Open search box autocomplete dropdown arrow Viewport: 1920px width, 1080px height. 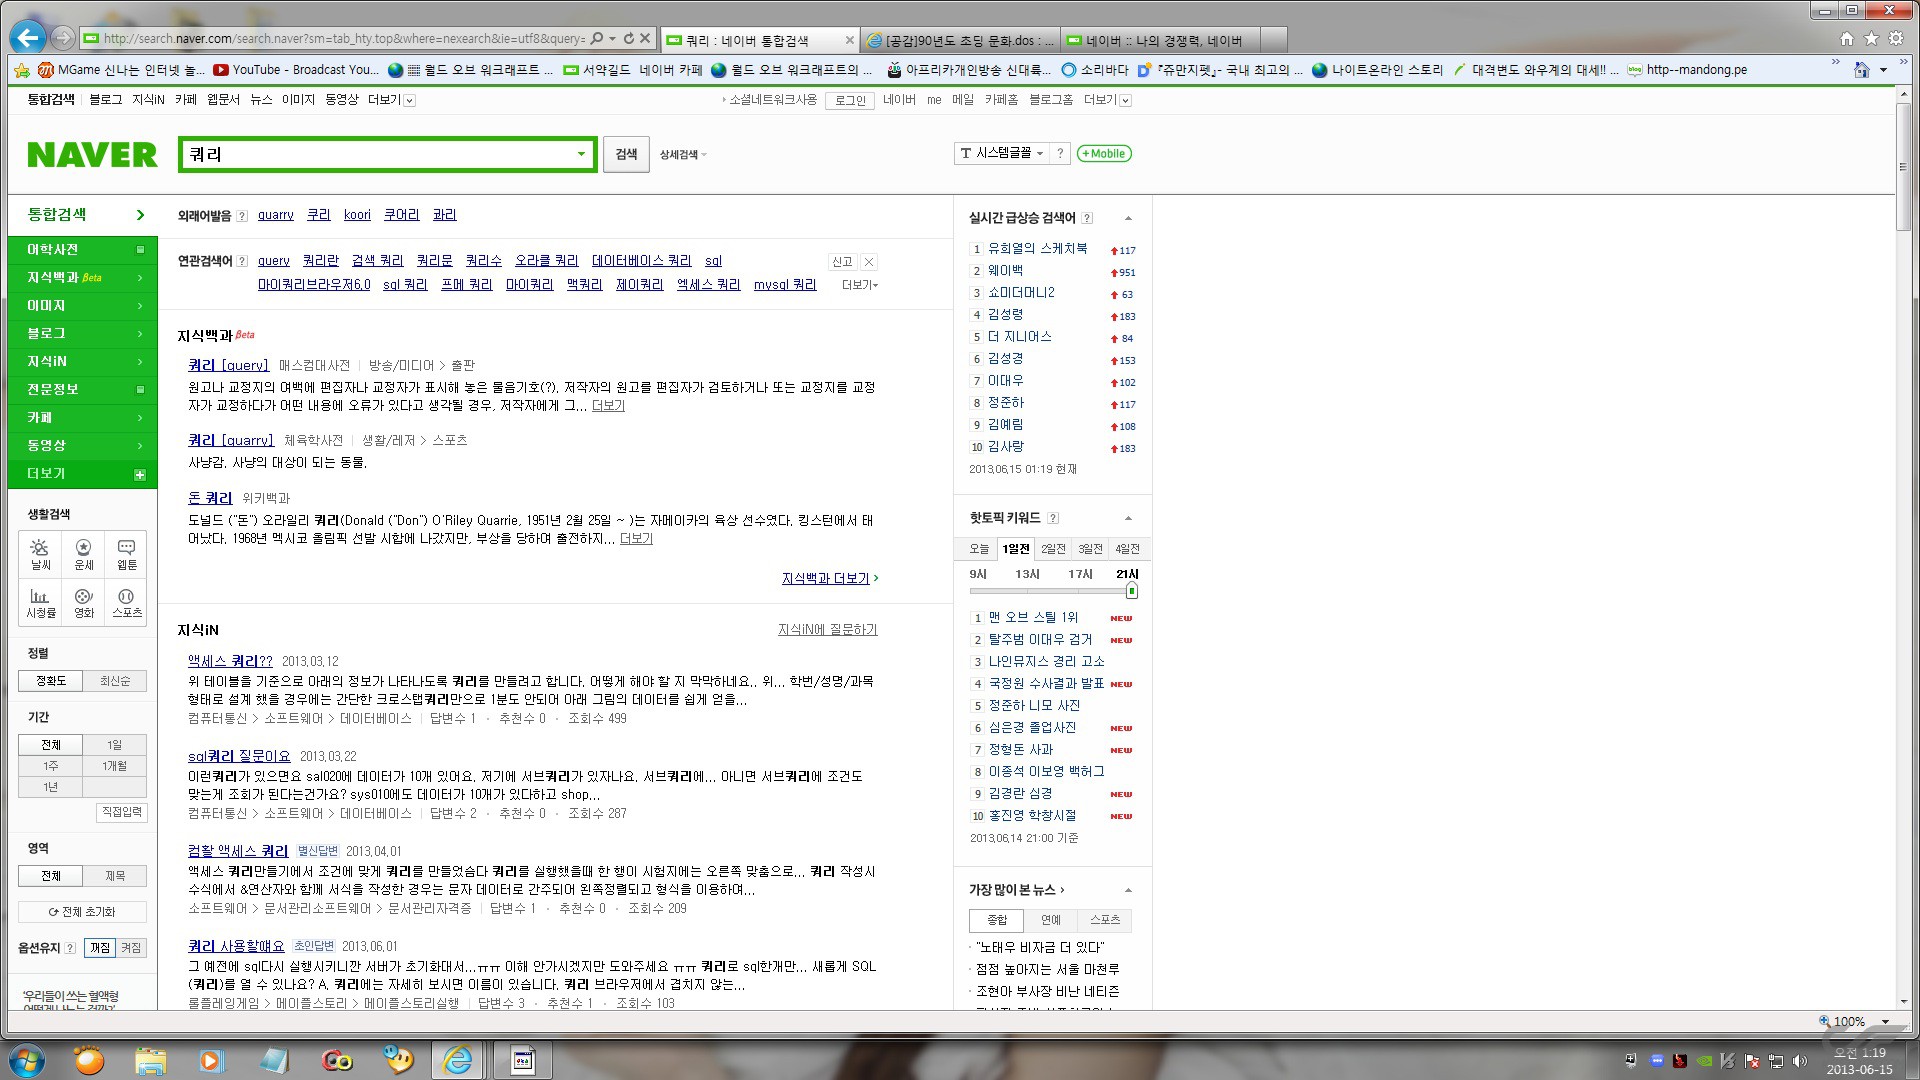pyautogui.click(x=581, y=154)
